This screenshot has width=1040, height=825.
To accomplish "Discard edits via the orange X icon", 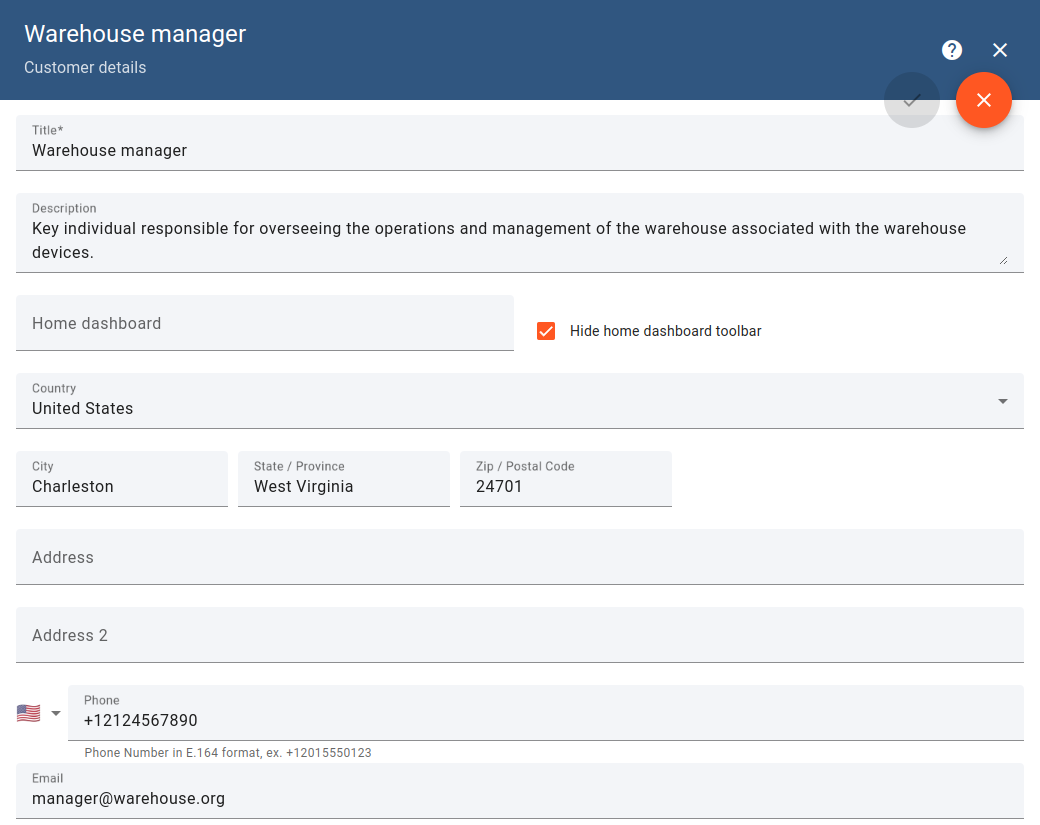I will coord(984,100).
